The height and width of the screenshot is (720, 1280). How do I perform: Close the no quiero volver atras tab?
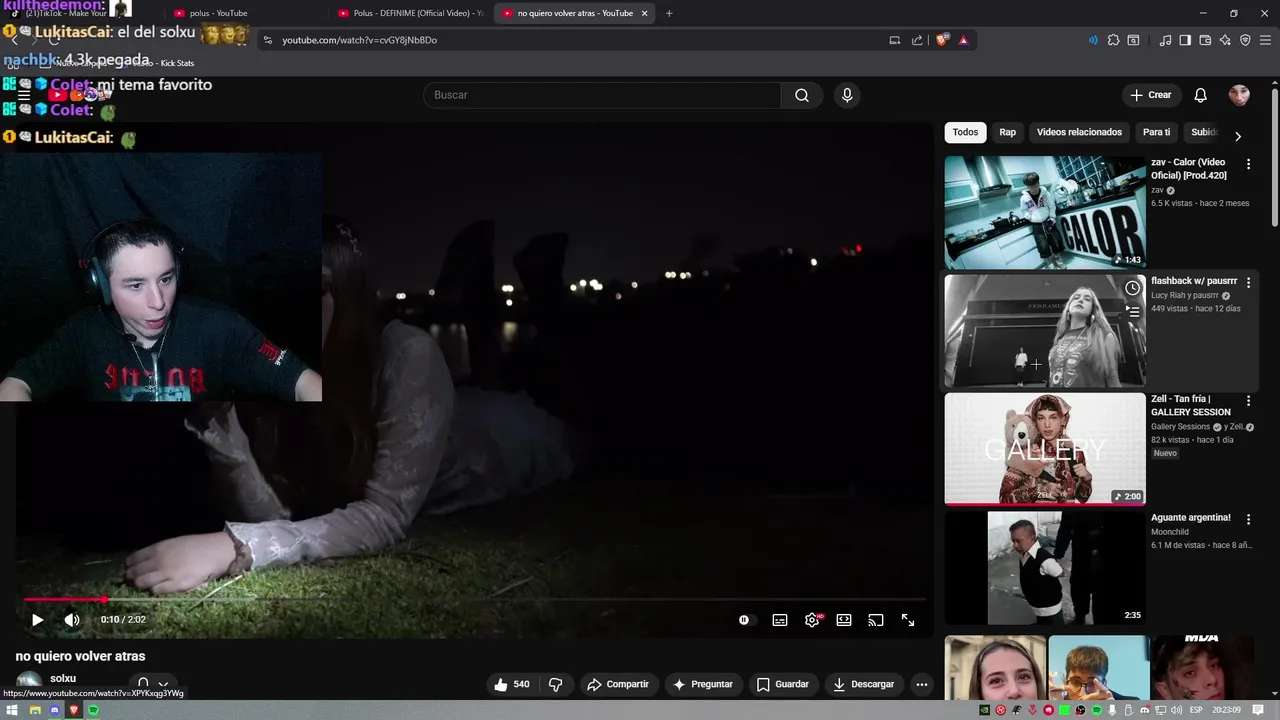(x=644, y=13)
